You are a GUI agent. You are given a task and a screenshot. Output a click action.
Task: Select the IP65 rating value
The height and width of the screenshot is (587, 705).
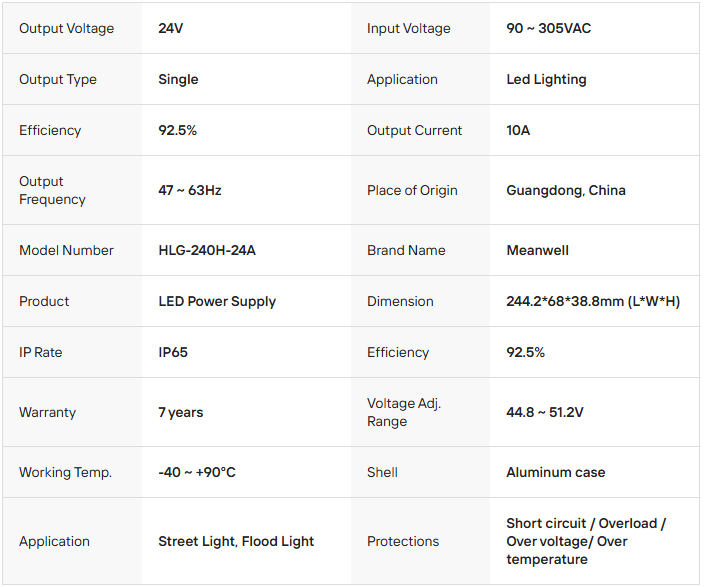tap(173, 352)
